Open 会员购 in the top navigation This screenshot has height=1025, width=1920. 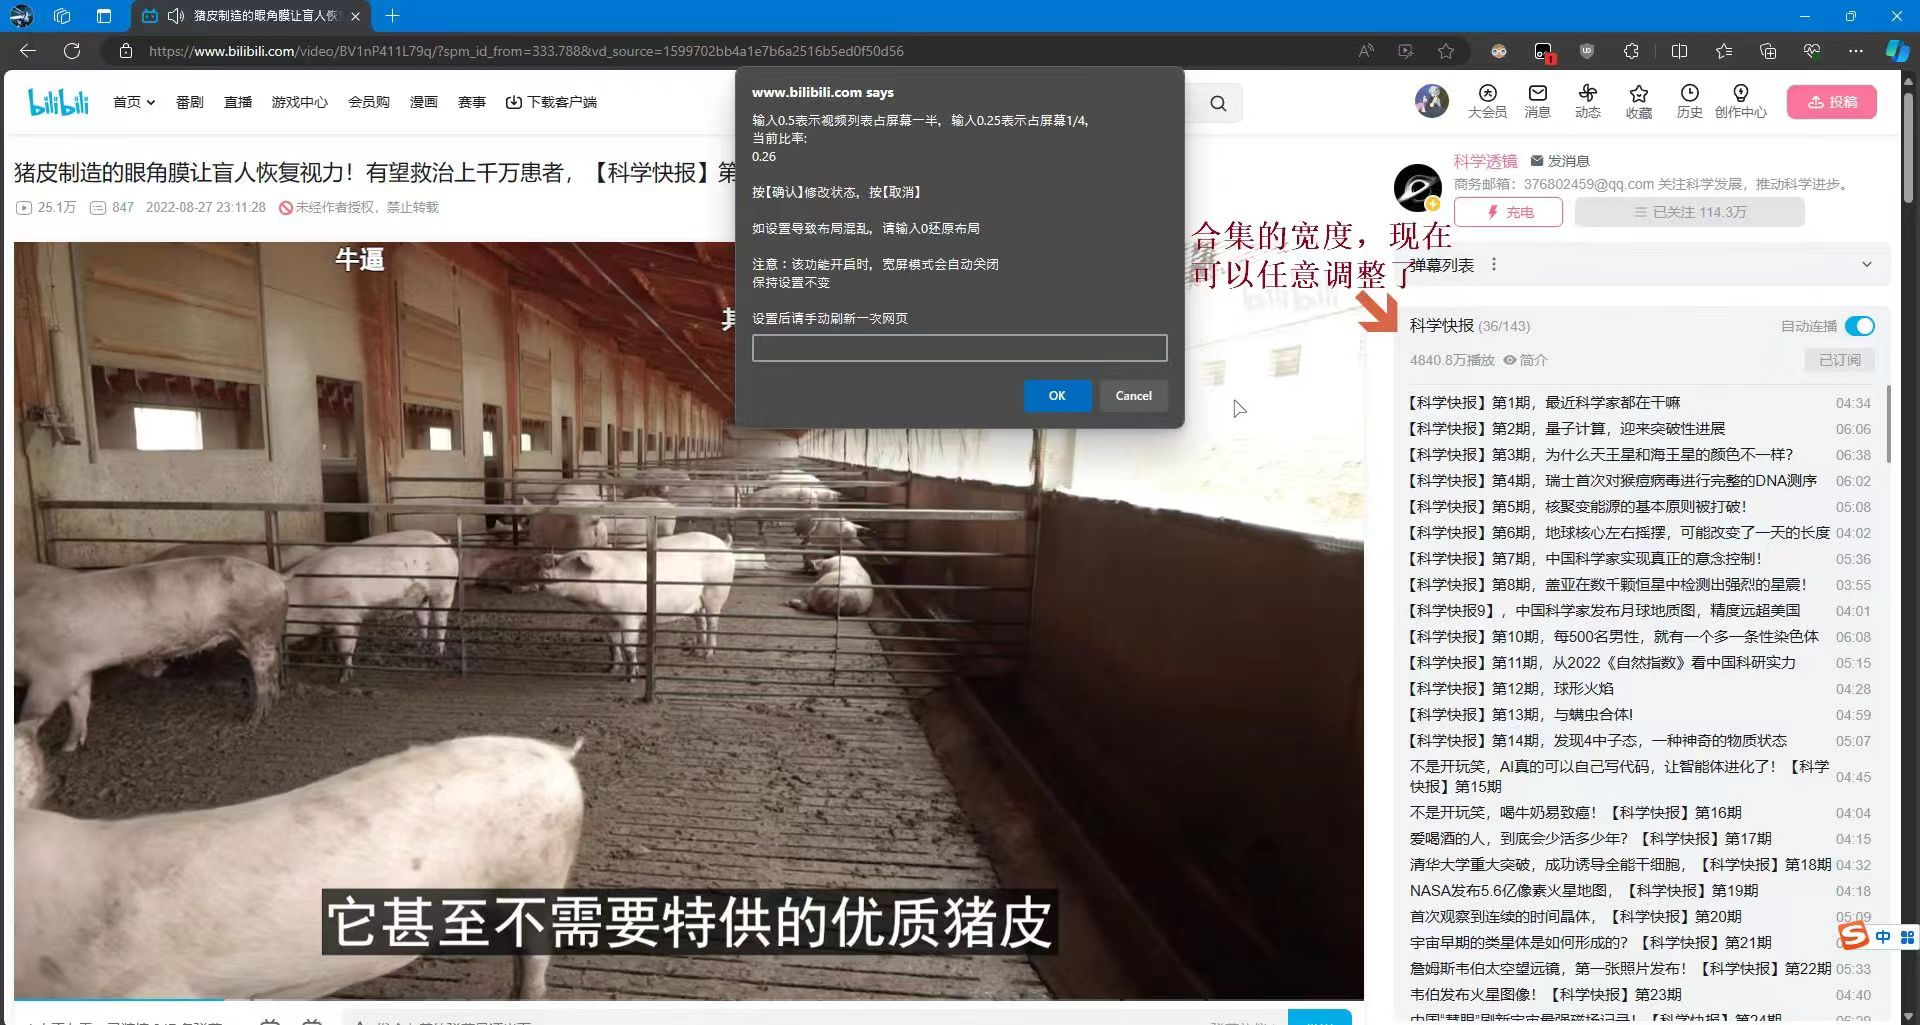point(369,102)
